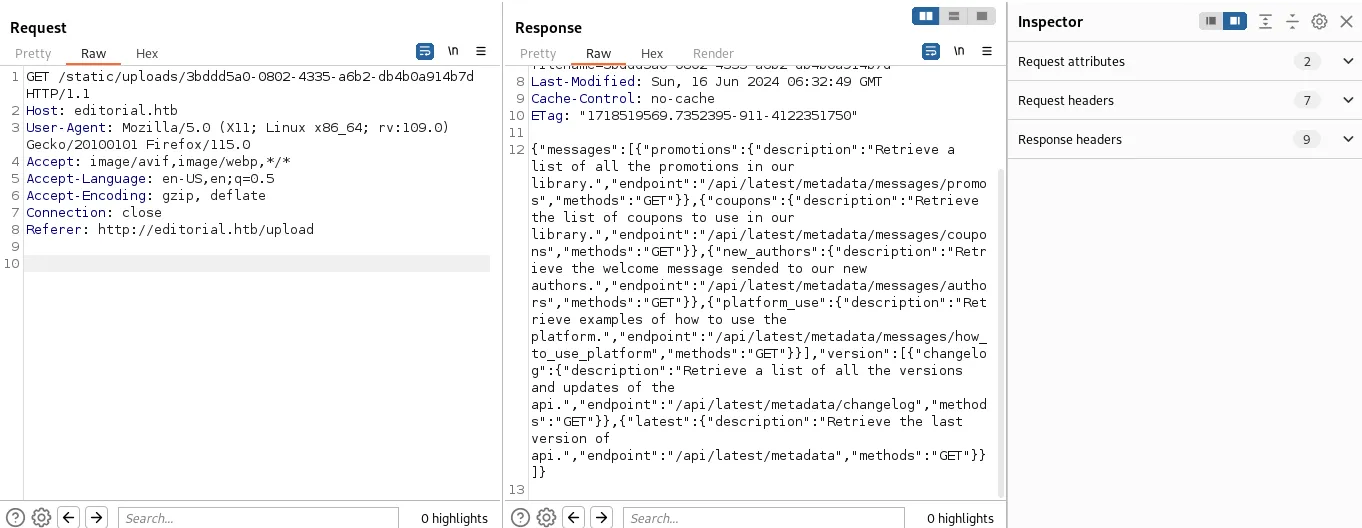Image resolution: width=1362 pixels, height=528 pixels.
Task: Go to previous Request search match
Action: (68, 517)
